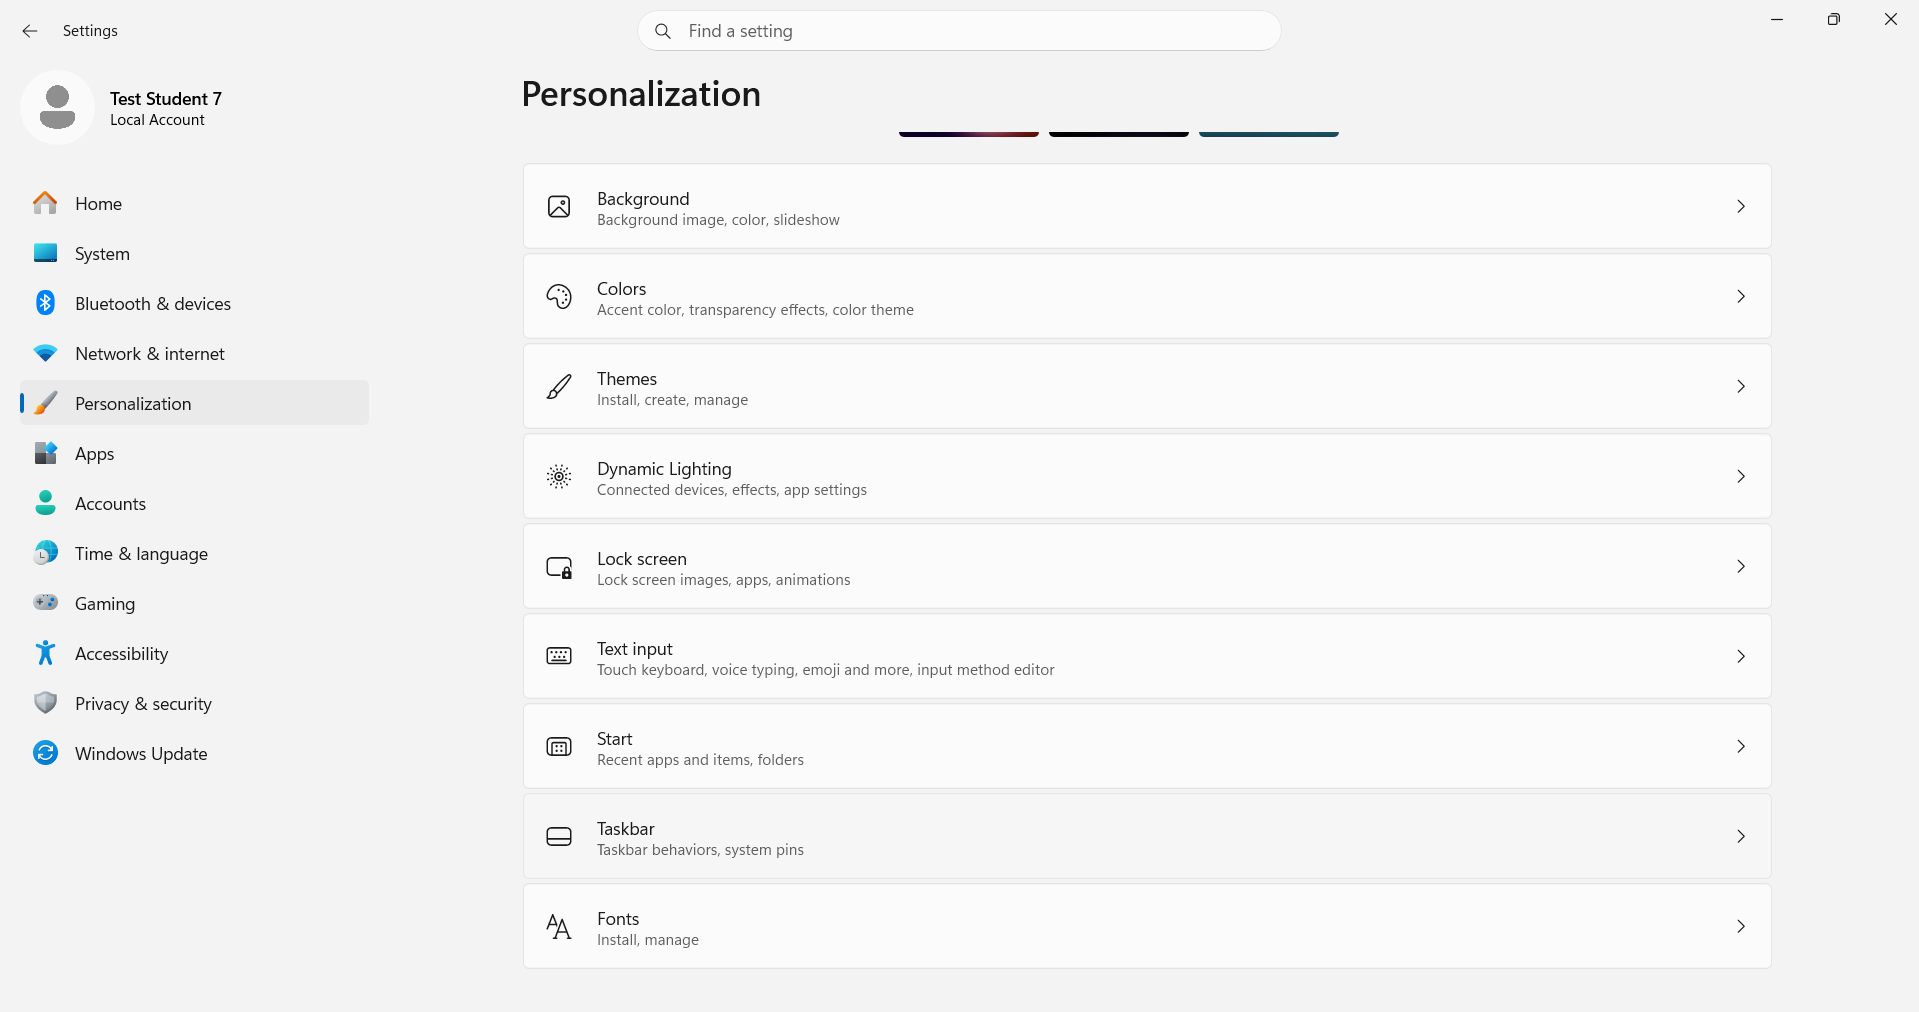Click the Dynamic Lighting sun icon
Image resolution: width=1919 pixels, height=1012 pixels.
(x=559, y=477)
